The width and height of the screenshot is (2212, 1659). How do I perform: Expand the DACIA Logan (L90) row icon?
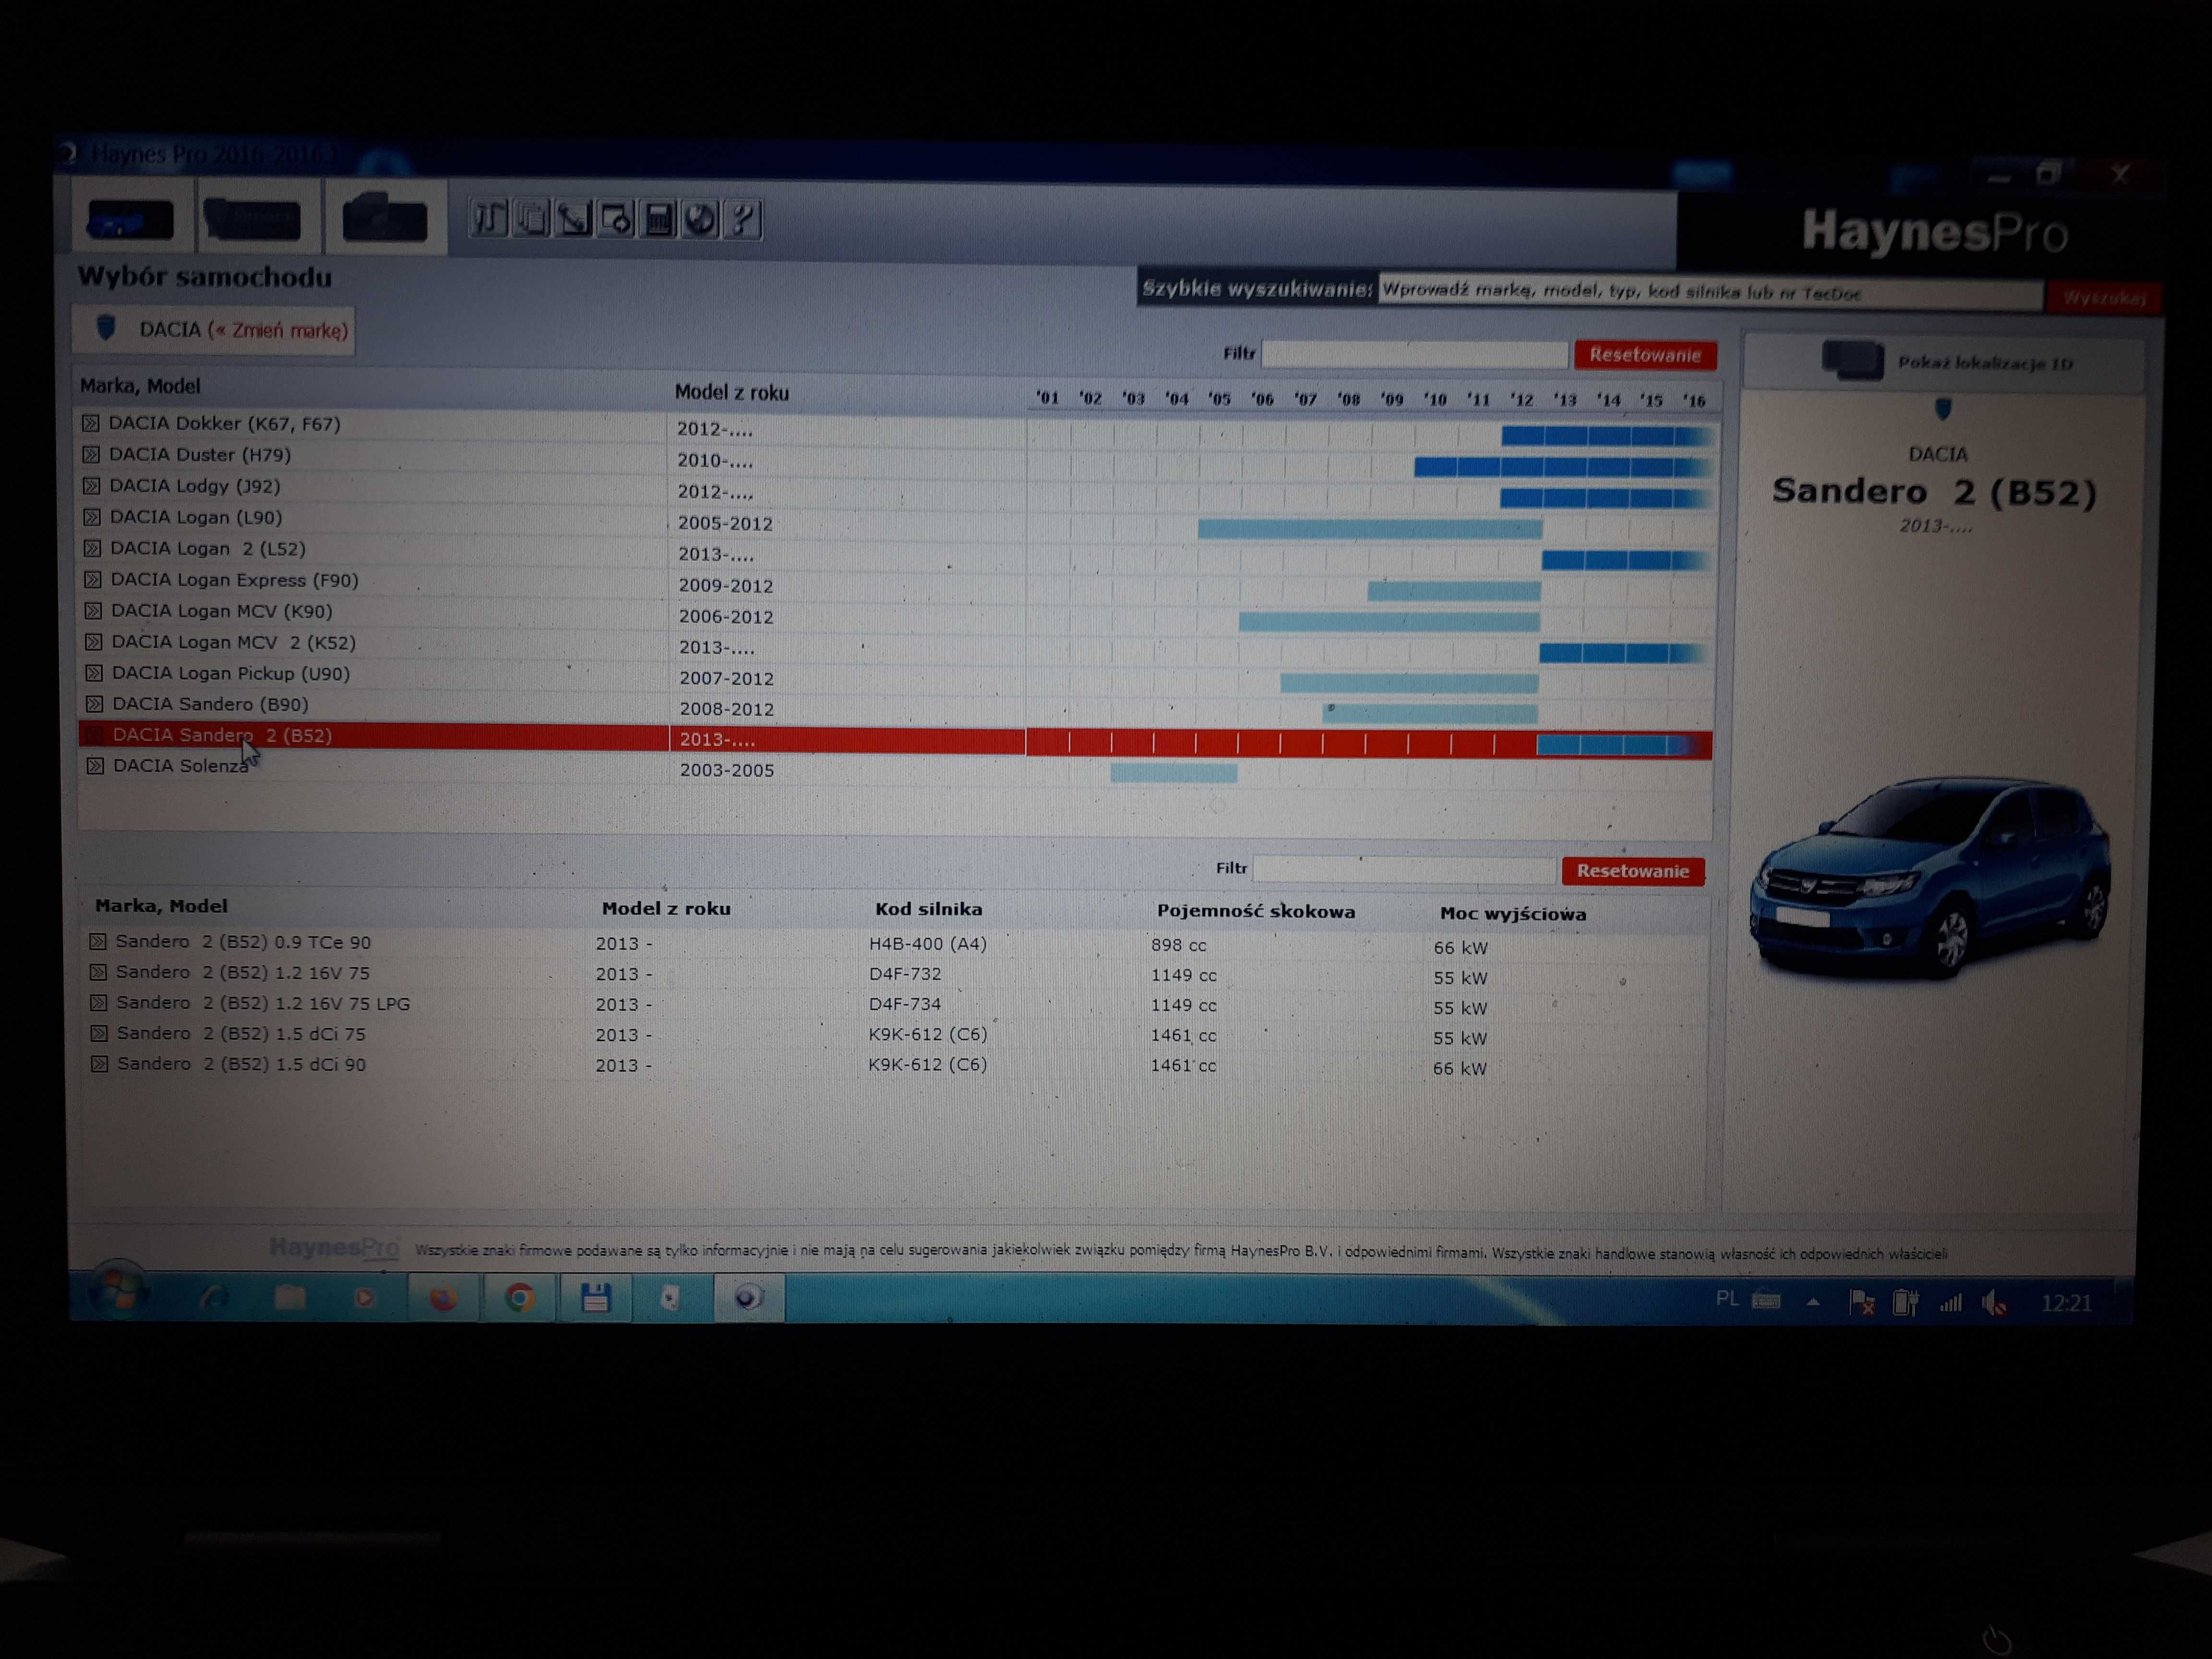pos(92,517)
